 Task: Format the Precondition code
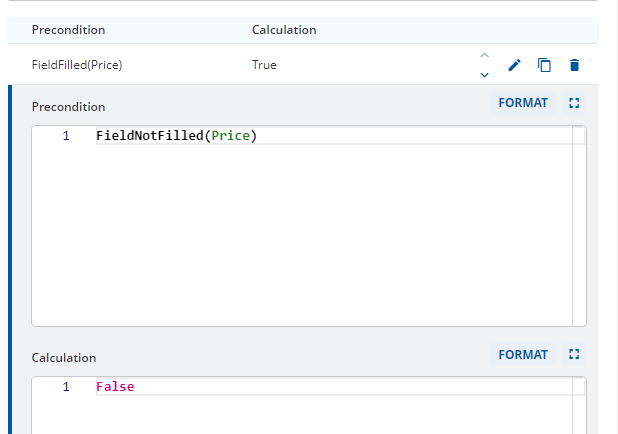[523, 103]
